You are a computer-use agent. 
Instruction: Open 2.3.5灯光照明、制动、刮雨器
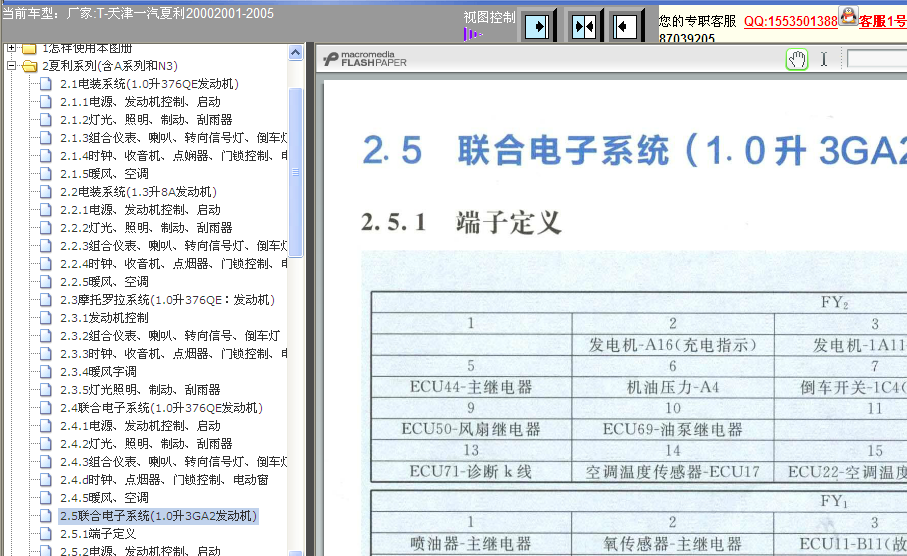click(141, 389)
